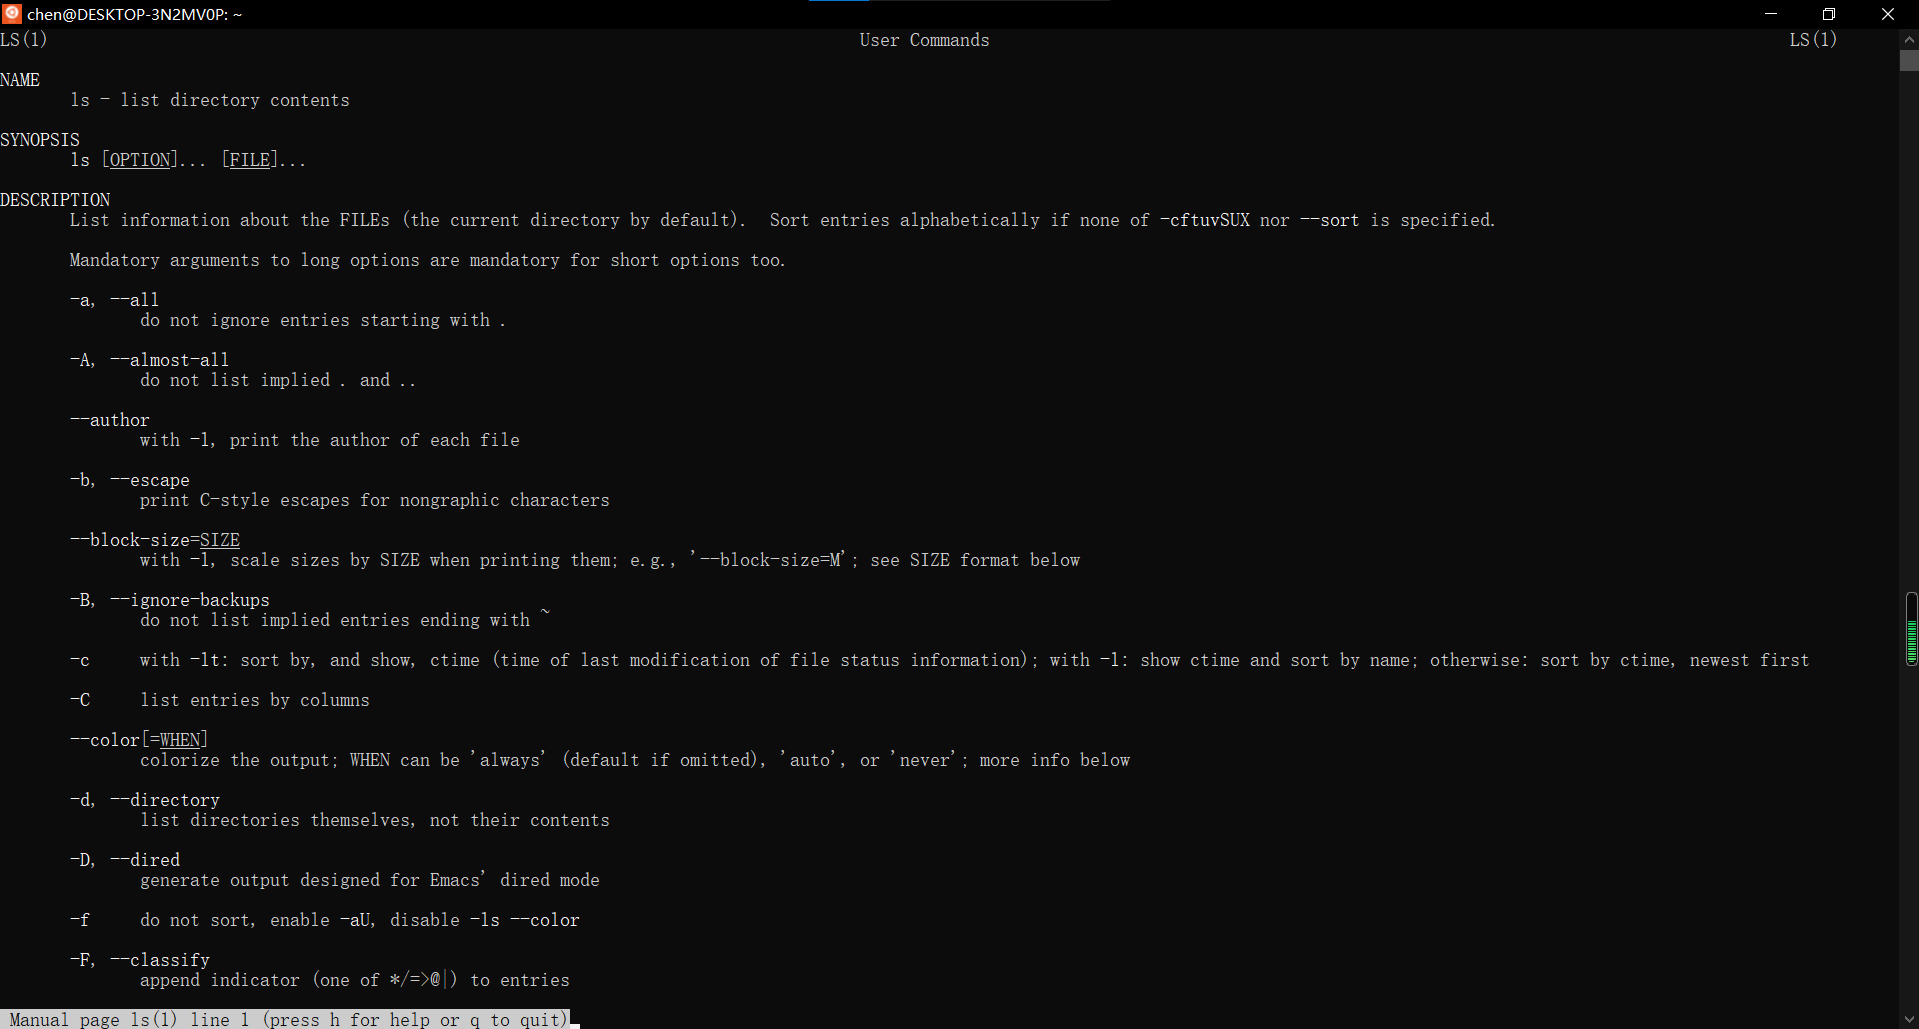The height and width of the screenshot is (1029, 1919).
Task: Click the window title chen@DESKTOP-3N2MV0P
Action: (x=135, y=15)
